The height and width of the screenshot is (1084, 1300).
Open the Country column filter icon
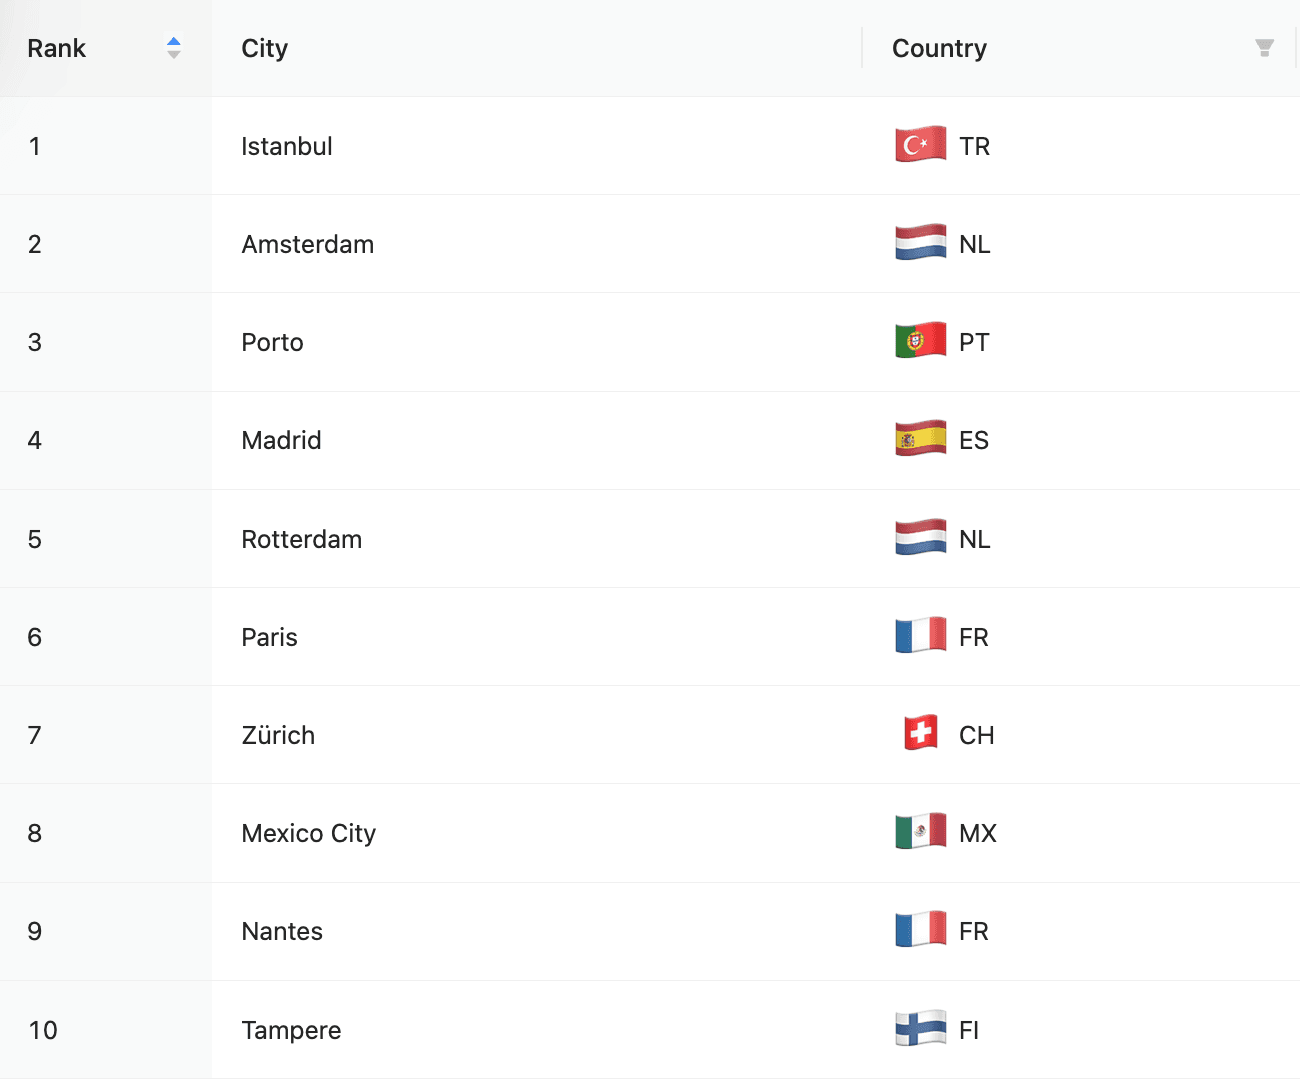pos(1264,48)
